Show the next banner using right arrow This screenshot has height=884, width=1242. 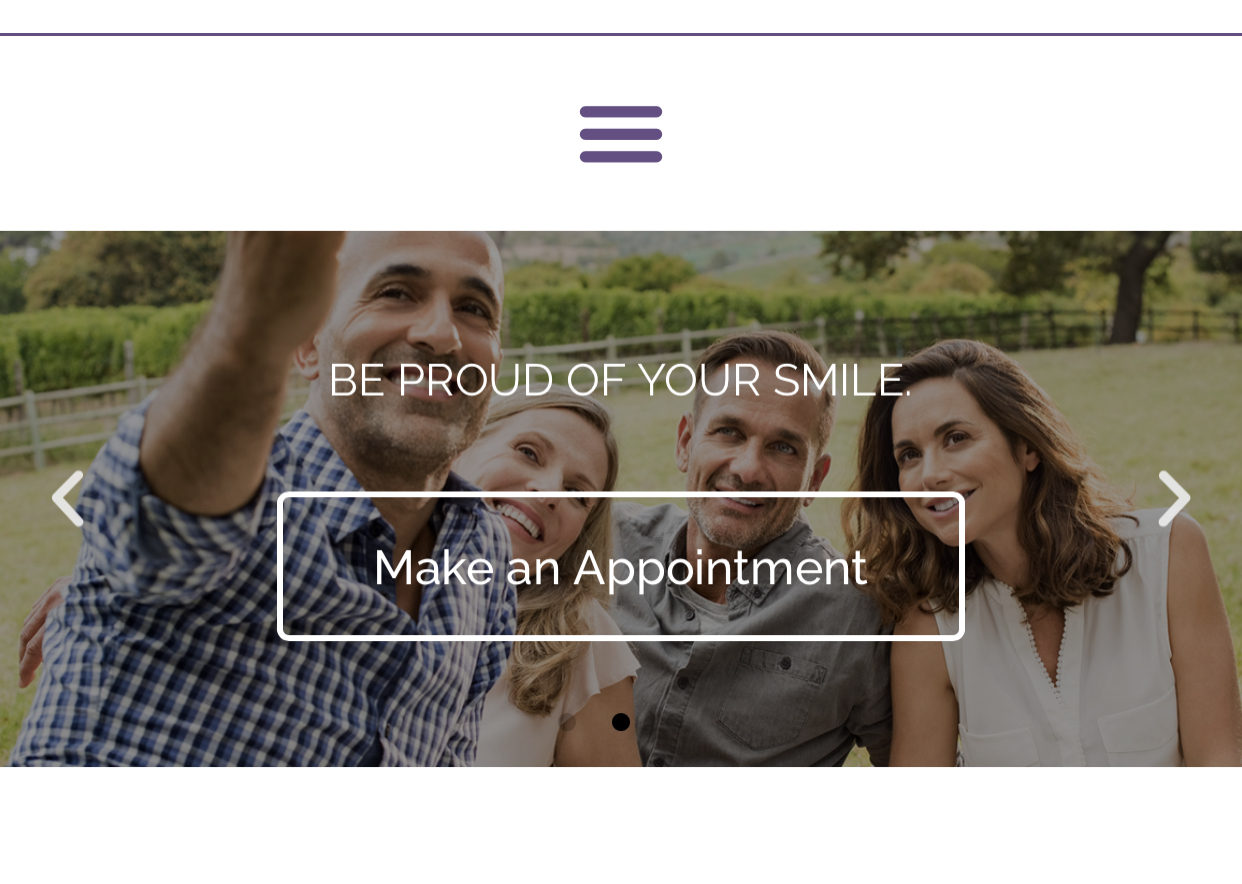point(1174,498)
